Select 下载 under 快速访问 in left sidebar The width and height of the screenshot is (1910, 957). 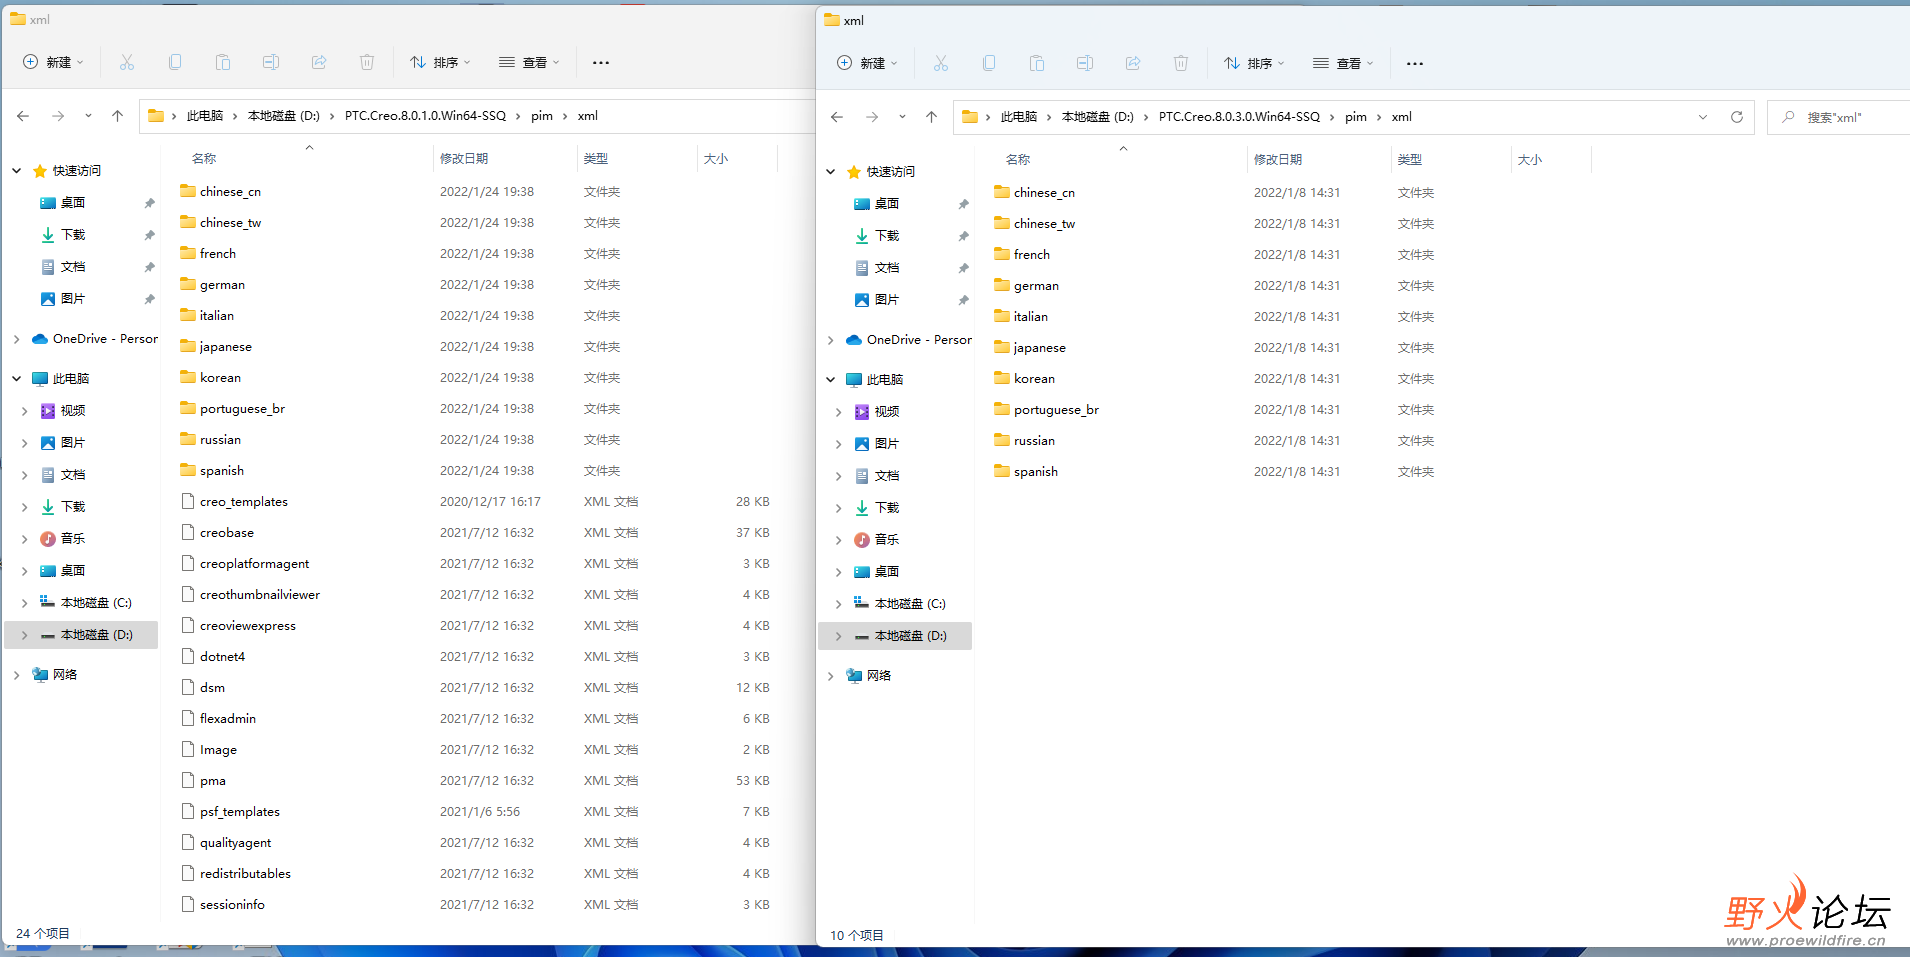click(x=73, y=235)
